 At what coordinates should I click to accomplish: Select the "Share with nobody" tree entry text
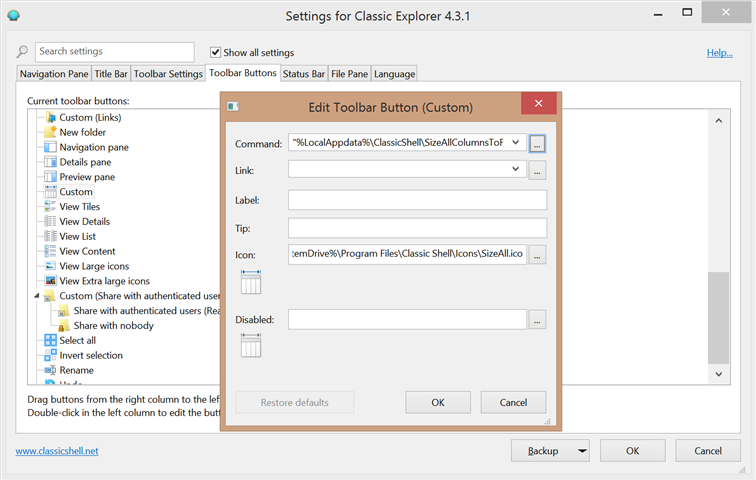tap(114, 326)
